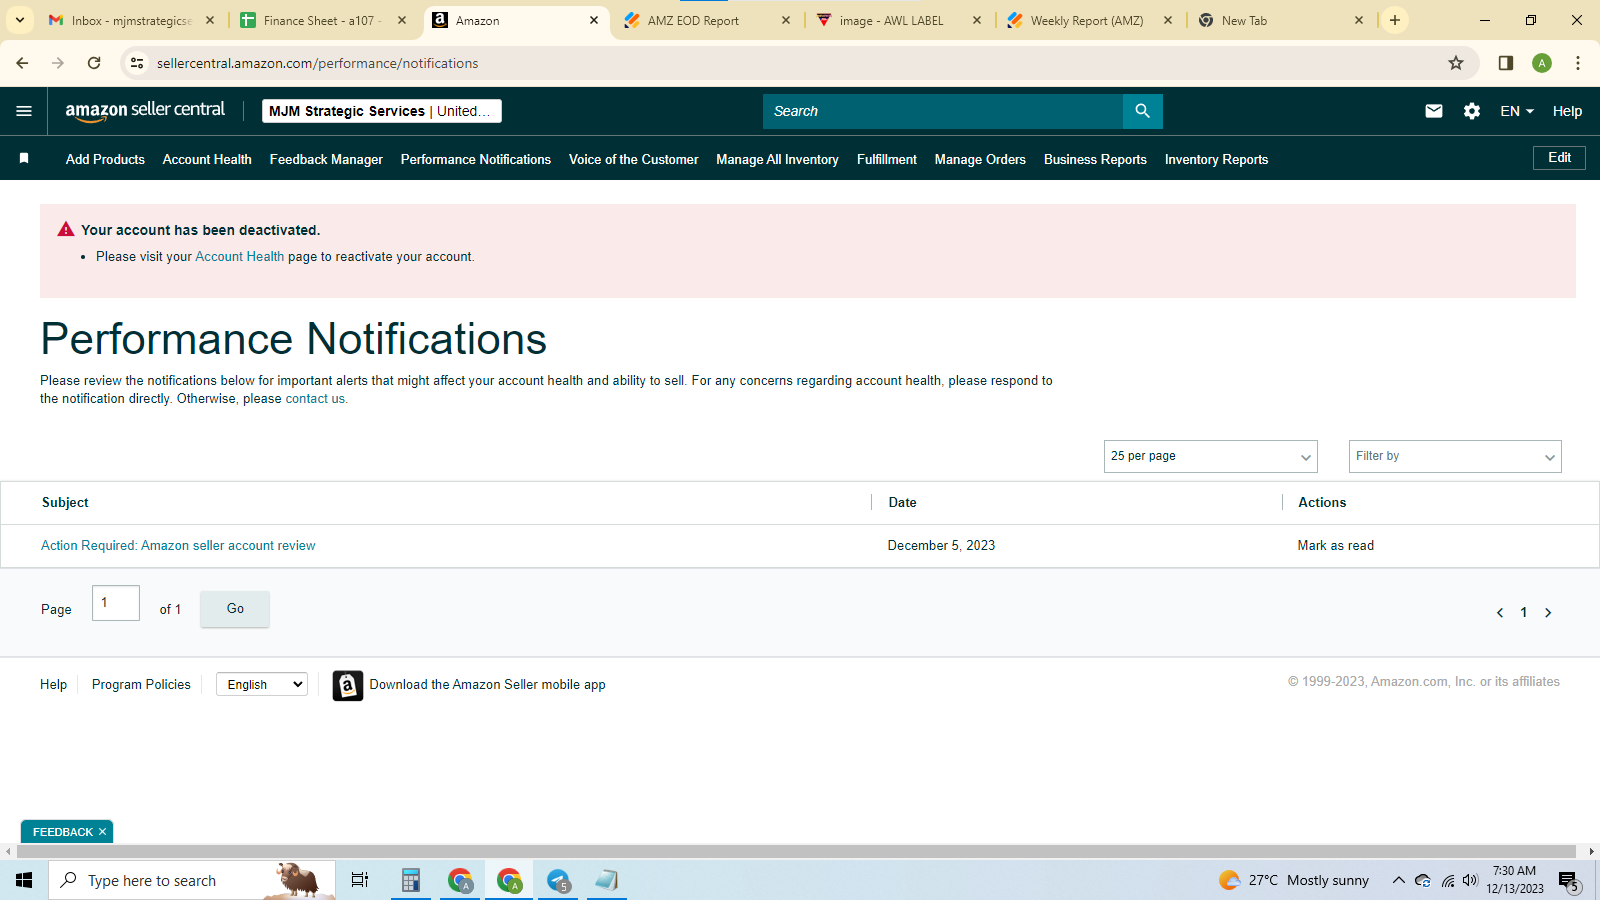Open Voice of the Customer
Screen dimensions: 1600x900
pos(634,159)
